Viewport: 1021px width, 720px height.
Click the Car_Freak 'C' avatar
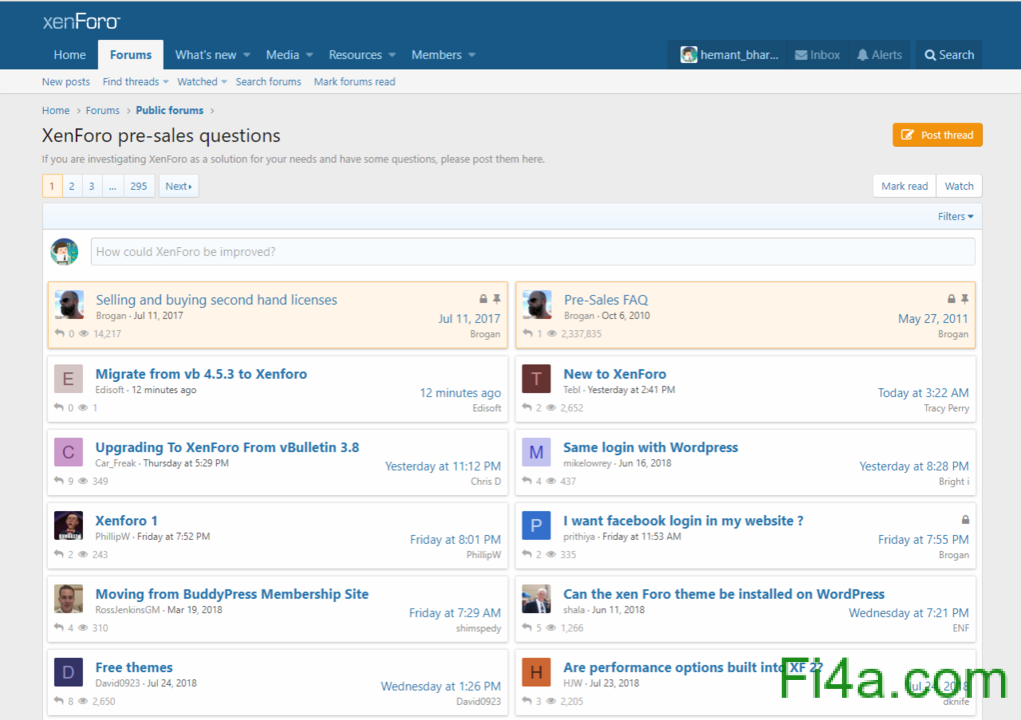[x=68, y=452]
